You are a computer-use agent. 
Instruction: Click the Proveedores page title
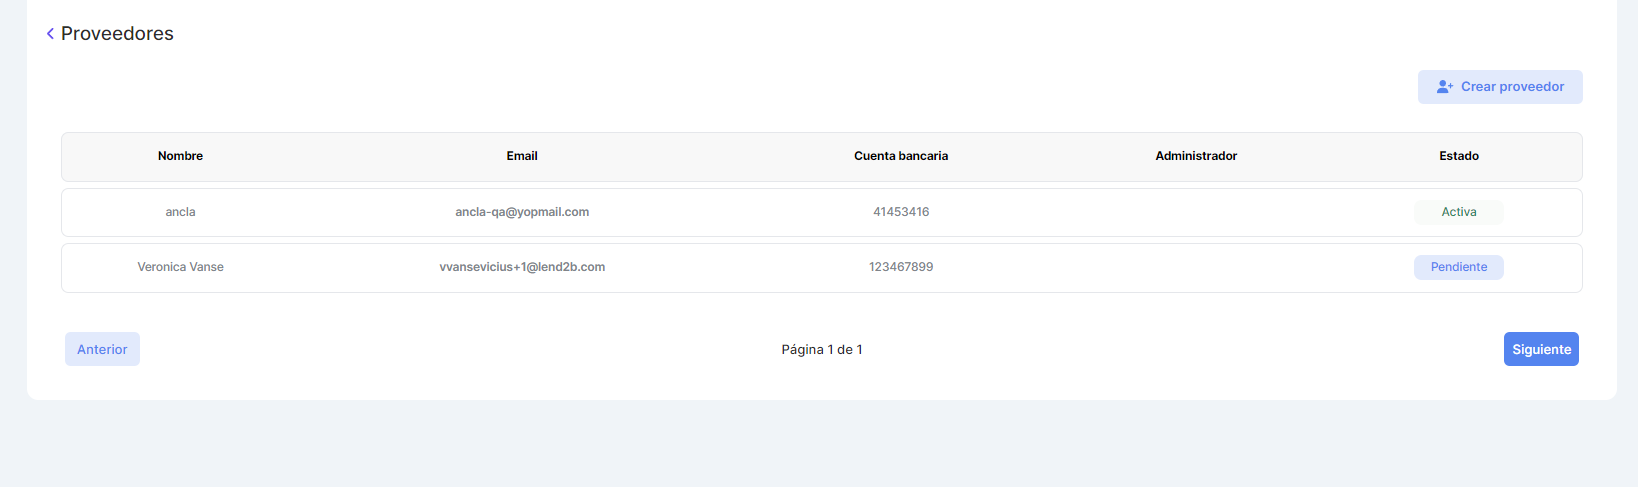117,34
